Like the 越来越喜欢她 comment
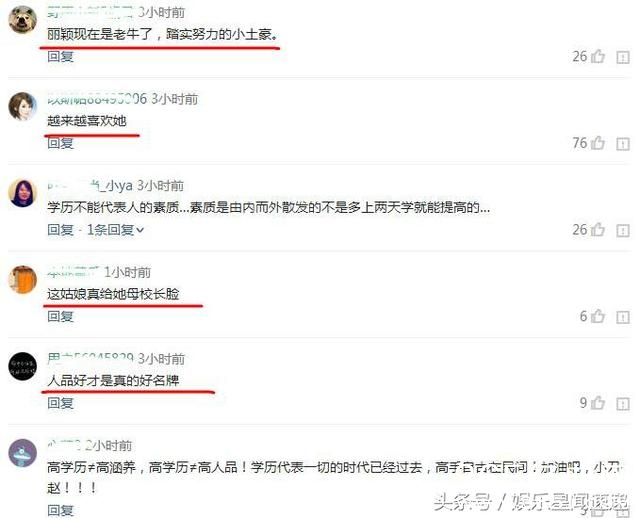 point(598,143)
